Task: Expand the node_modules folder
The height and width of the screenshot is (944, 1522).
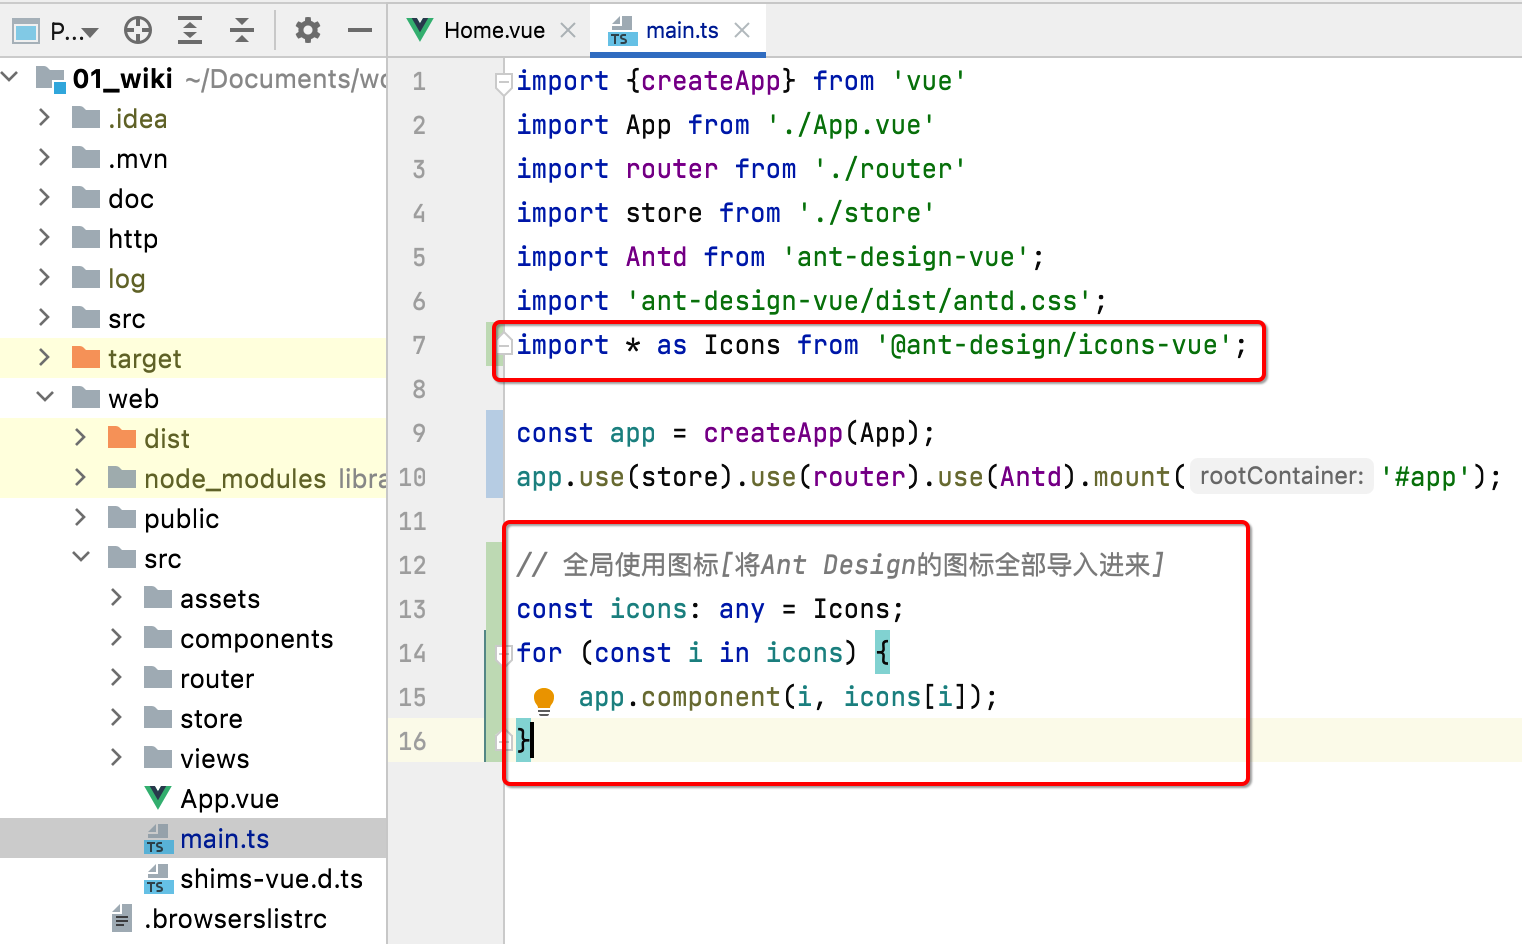Action: coord(80,477)
